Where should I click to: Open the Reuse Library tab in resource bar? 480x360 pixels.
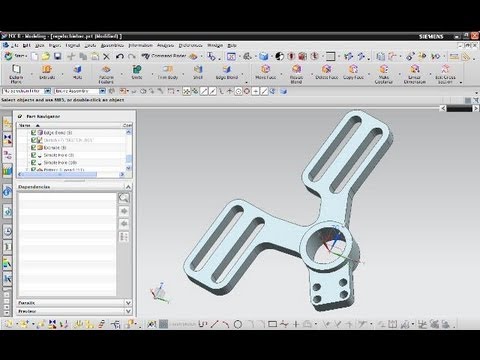pos(8,172)
